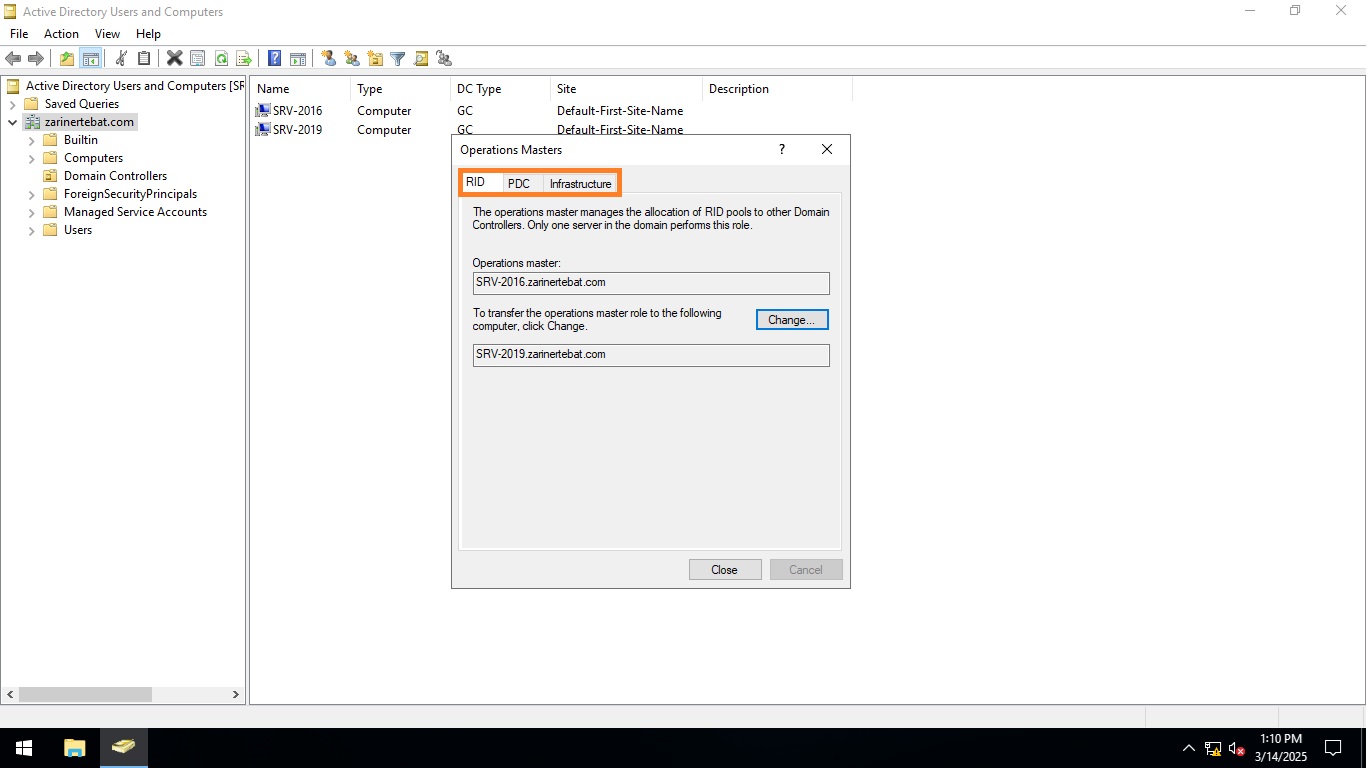
Task: Click the Change... button
Action: [x=792, y=320]
